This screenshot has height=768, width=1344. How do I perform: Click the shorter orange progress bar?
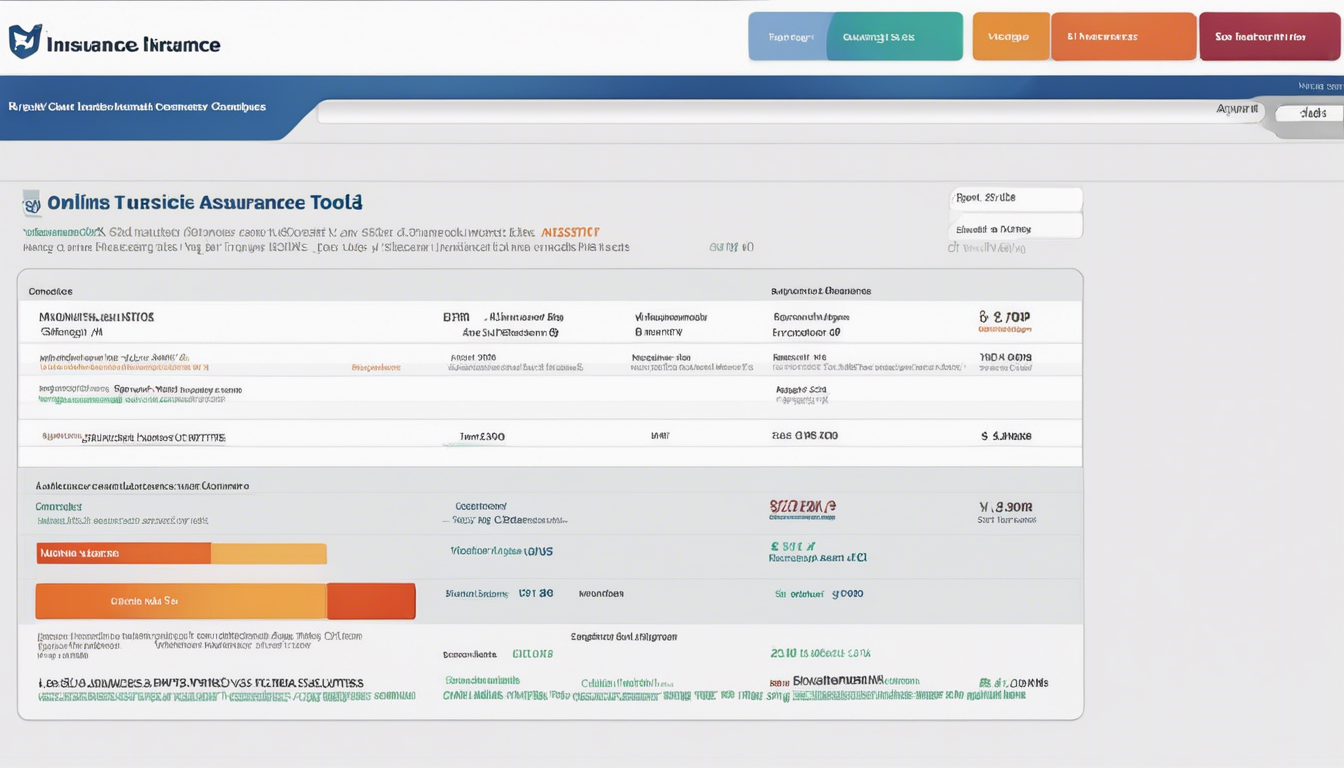[181, 553]
